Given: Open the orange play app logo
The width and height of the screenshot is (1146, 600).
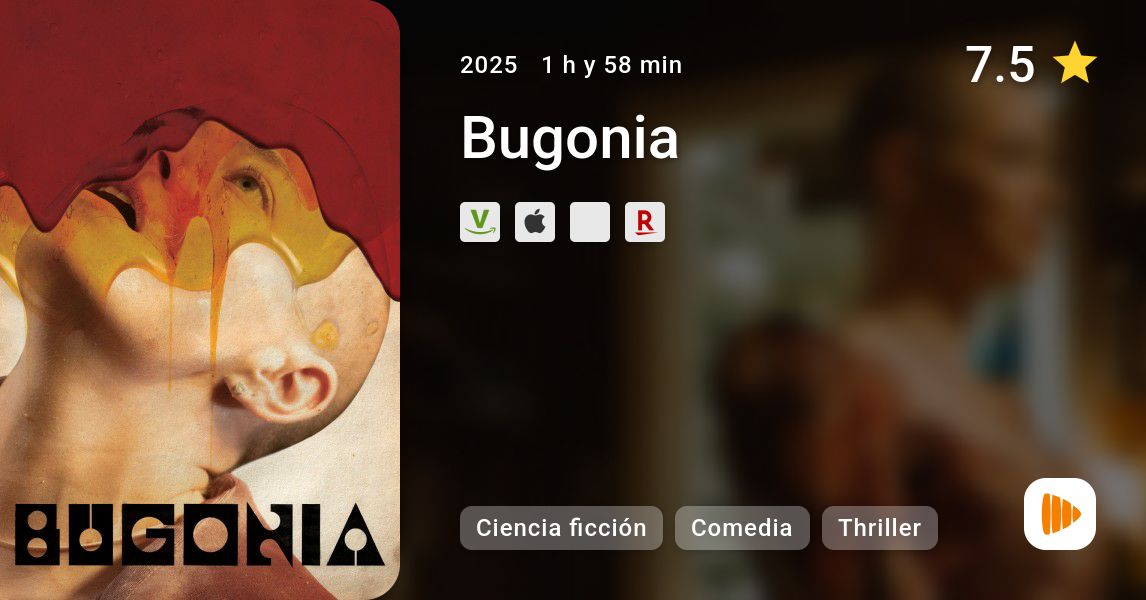Looking at the screenshot, I should point(1060,514).
